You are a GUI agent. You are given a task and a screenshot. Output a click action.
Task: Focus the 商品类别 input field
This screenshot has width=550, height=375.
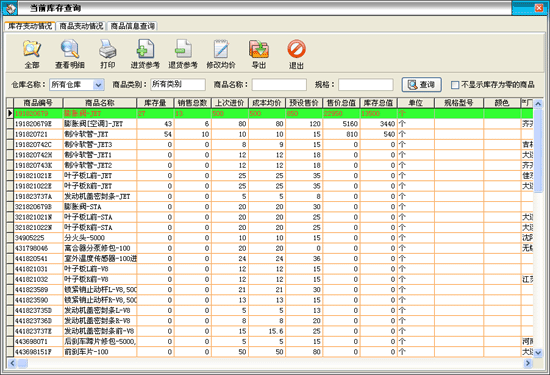point(178,85)
